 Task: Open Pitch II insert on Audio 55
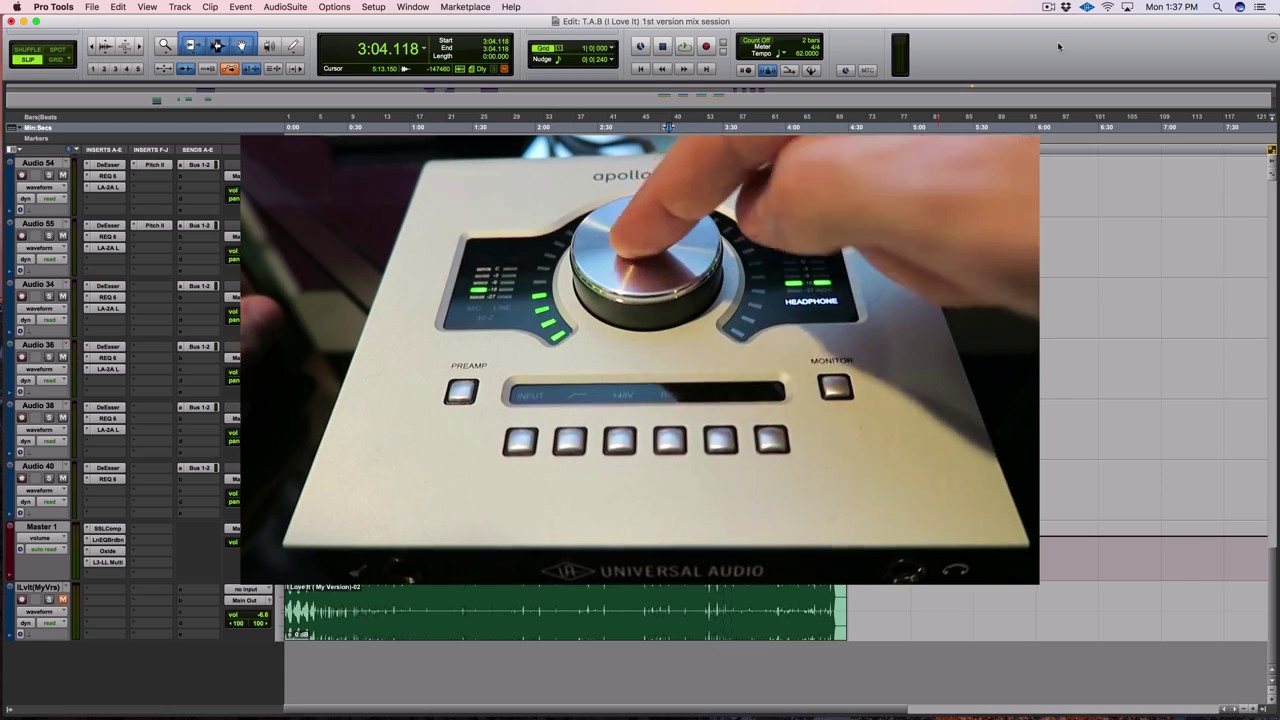click(x=152, y=225)
